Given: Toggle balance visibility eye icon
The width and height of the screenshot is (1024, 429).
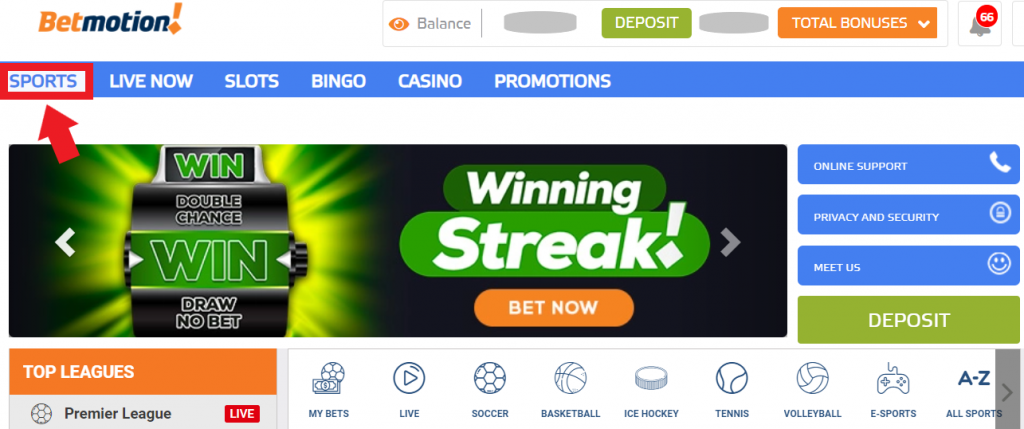Looking at the screenshot, I should point(398,24).
